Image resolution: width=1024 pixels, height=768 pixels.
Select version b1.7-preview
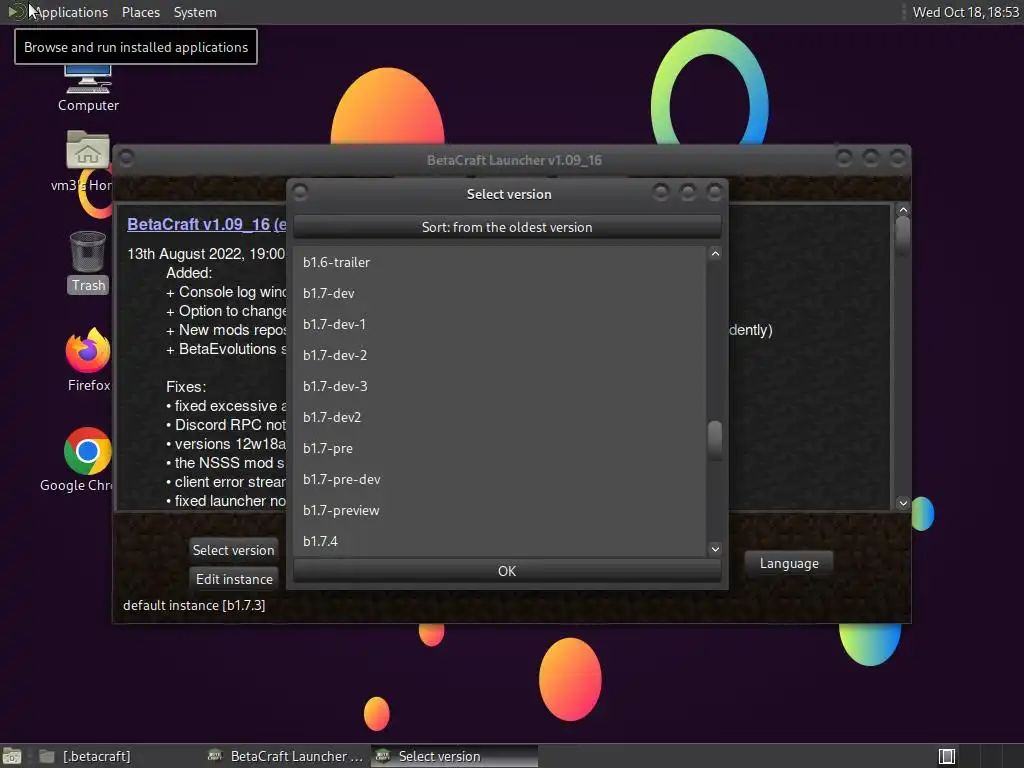(500, 510)
